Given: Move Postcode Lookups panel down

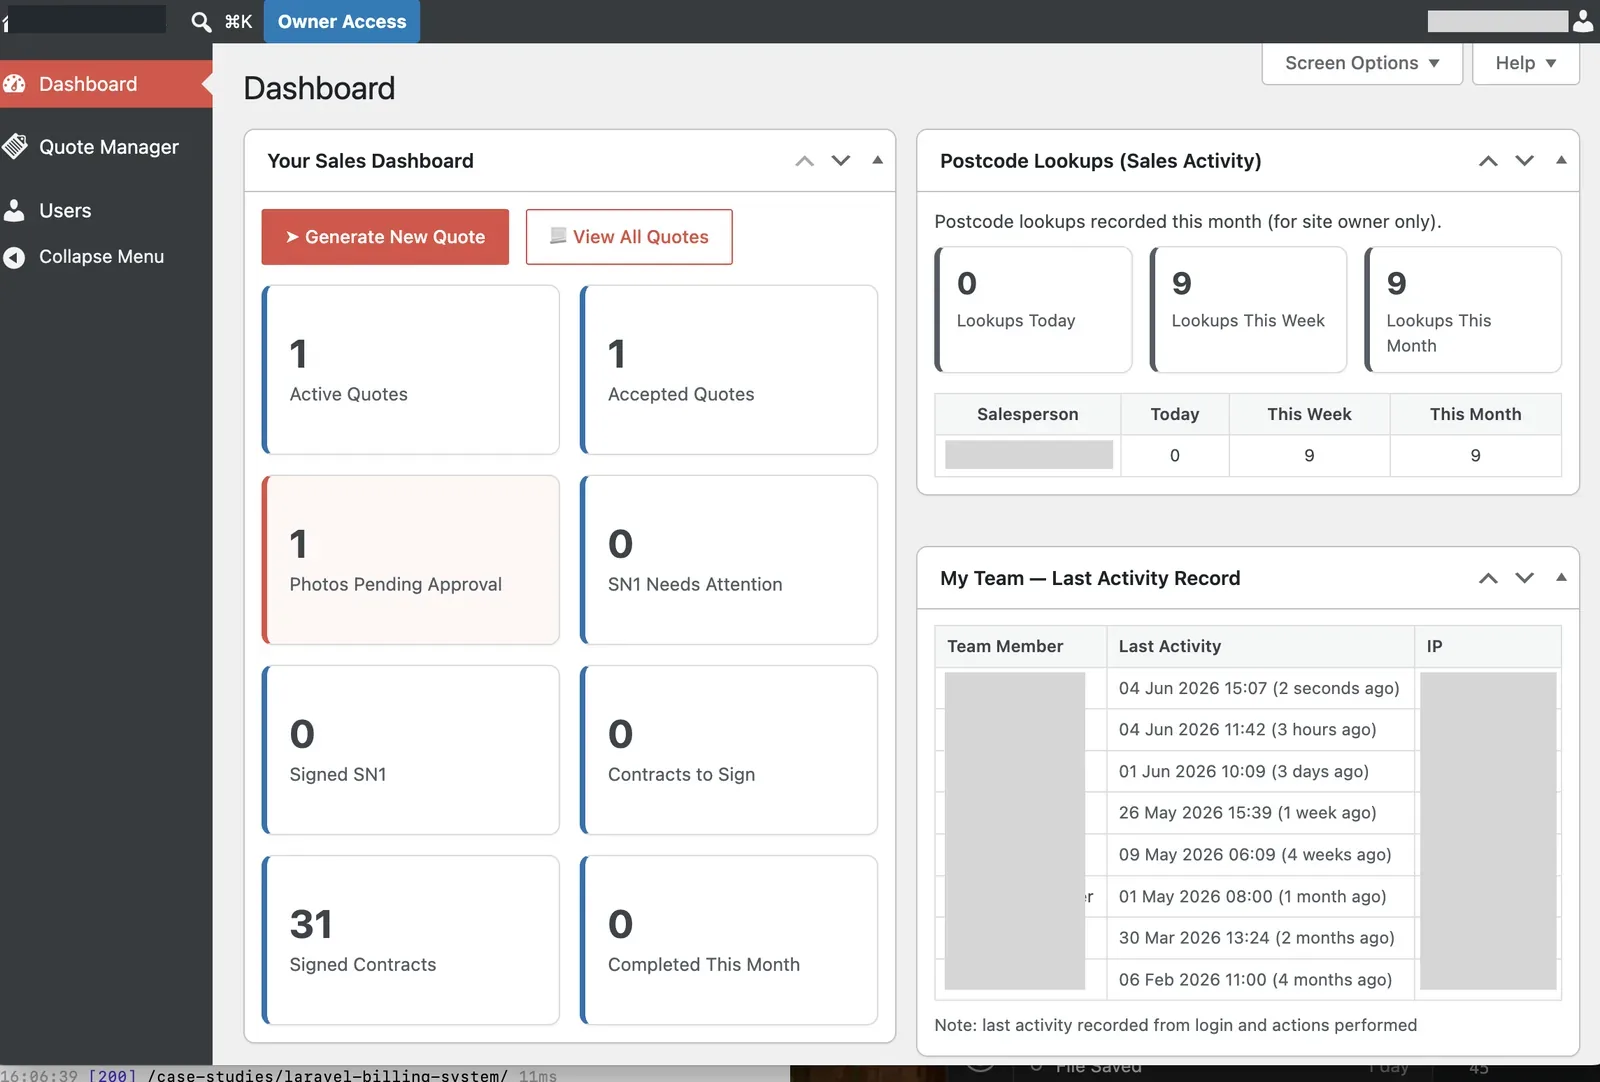Looking at the screenshot, I should pos(1524,160).
